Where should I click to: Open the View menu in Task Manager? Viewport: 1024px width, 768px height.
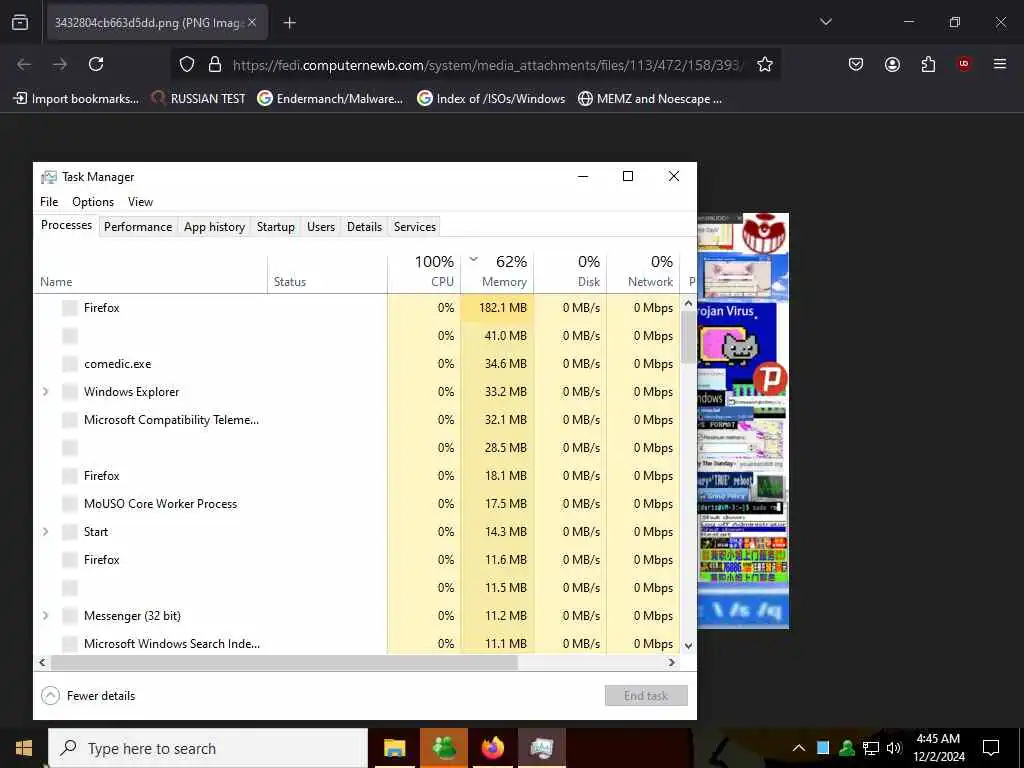point(140,202)
